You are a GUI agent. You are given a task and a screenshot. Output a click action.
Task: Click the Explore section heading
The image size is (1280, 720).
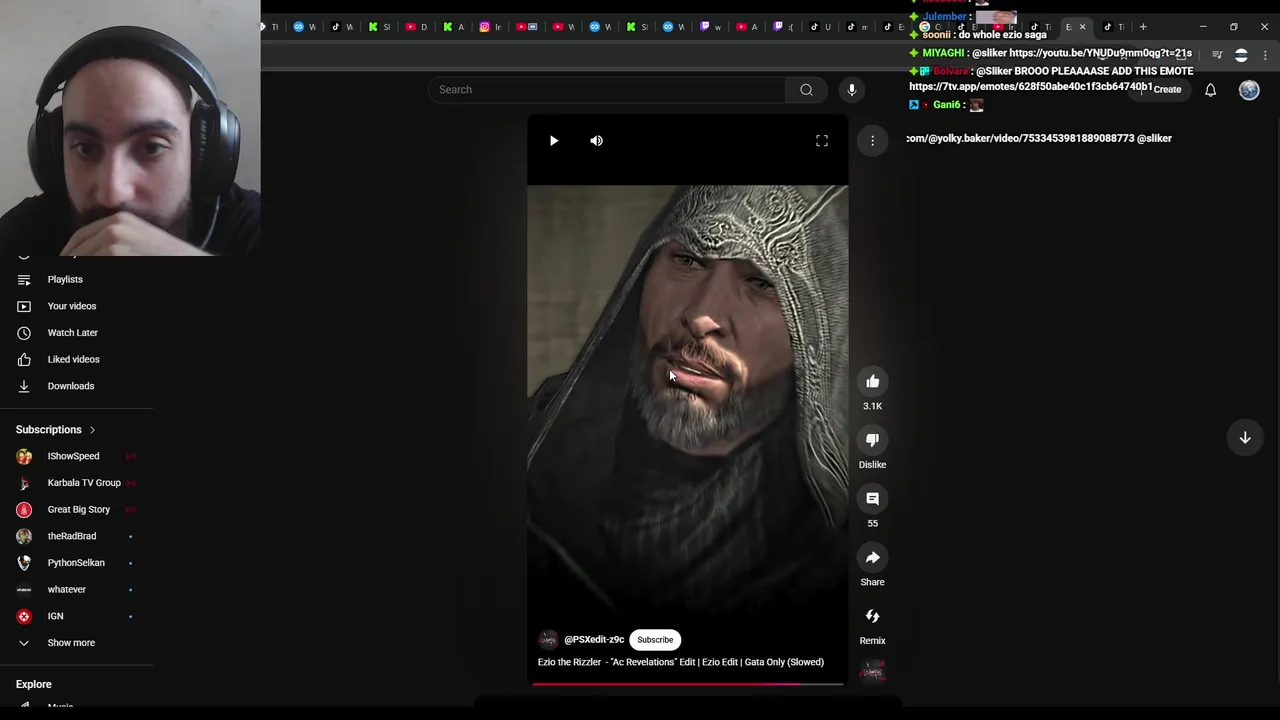click(x=34, y=685)
